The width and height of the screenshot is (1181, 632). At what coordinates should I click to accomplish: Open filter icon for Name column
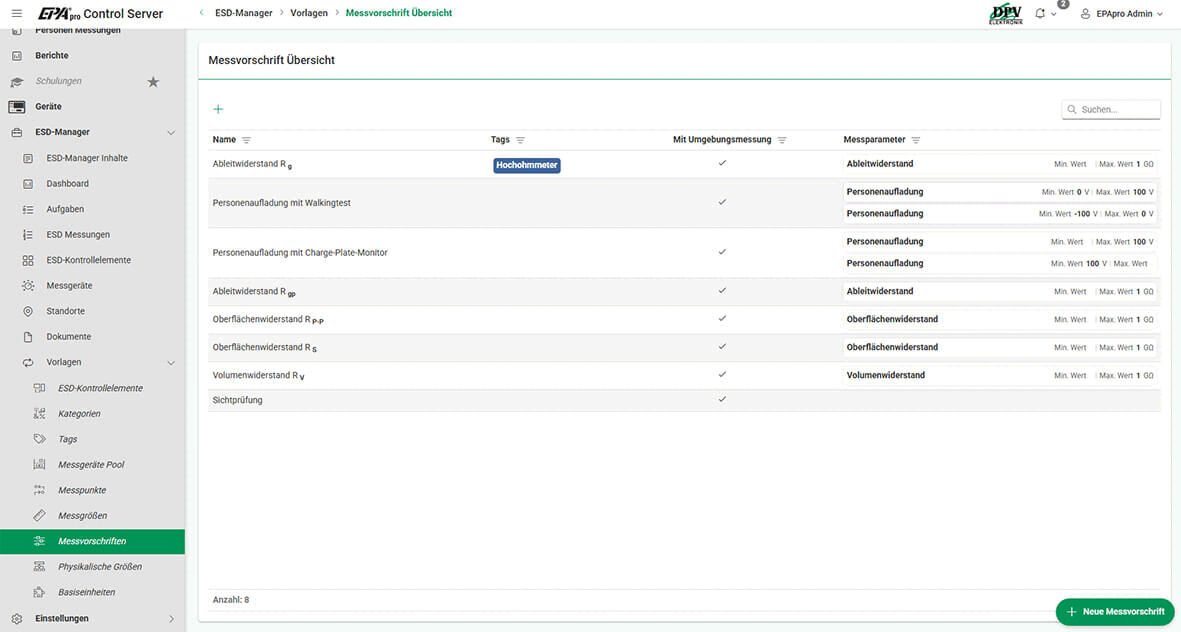(x=246, y=140)
